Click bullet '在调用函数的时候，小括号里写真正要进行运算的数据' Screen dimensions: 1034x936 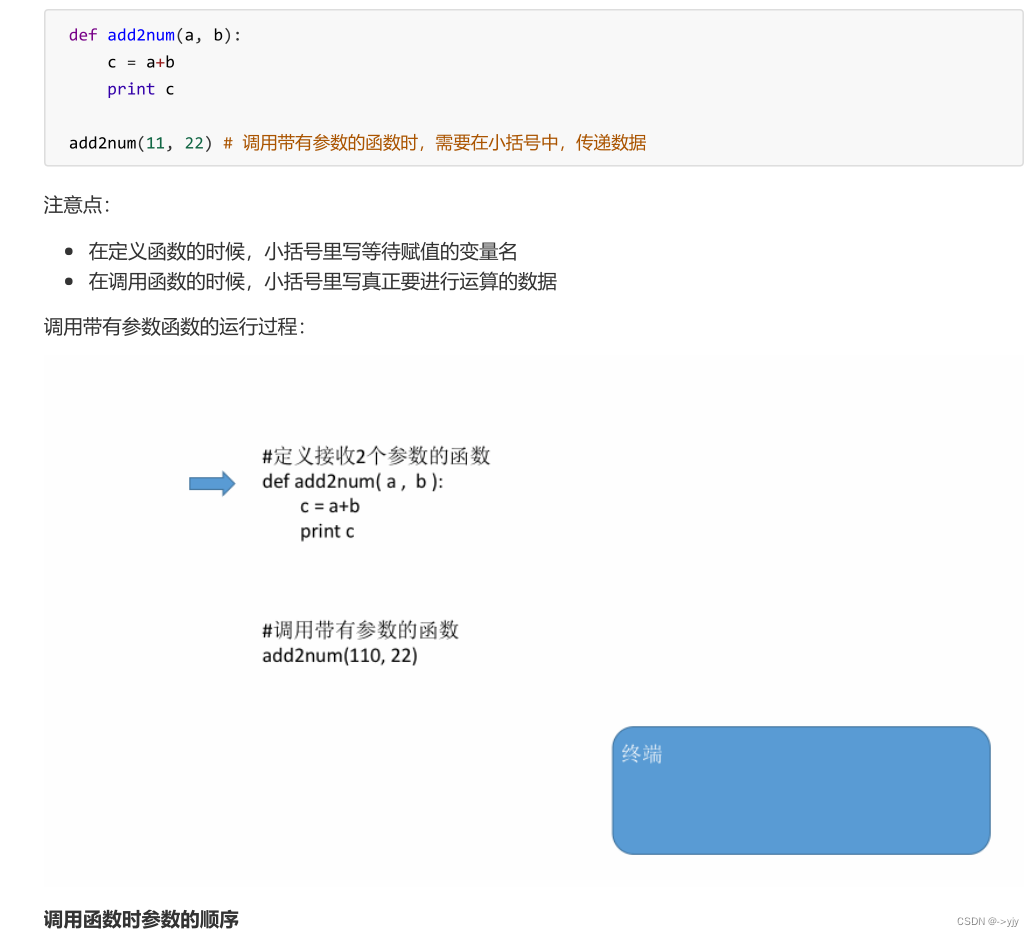click(x=322, y=282)
